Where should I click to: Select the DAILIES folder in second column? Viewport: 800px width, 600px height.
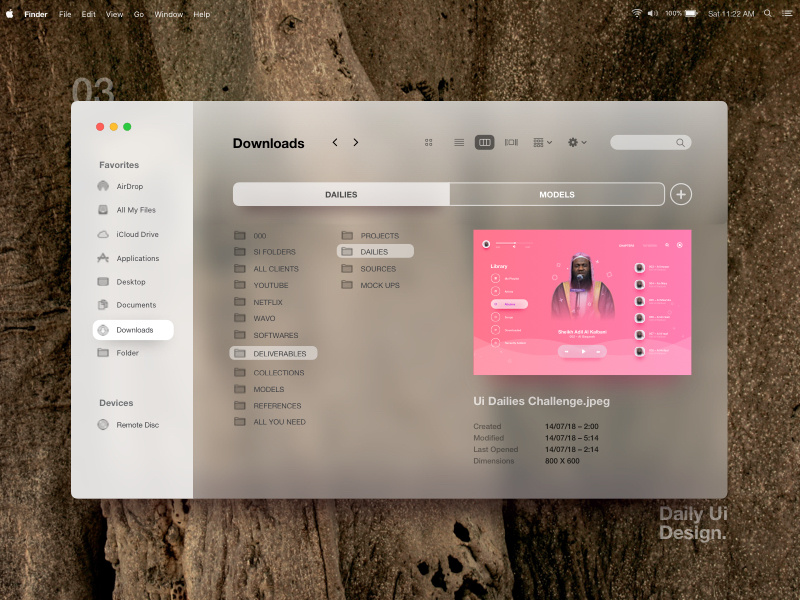[375, 251]
